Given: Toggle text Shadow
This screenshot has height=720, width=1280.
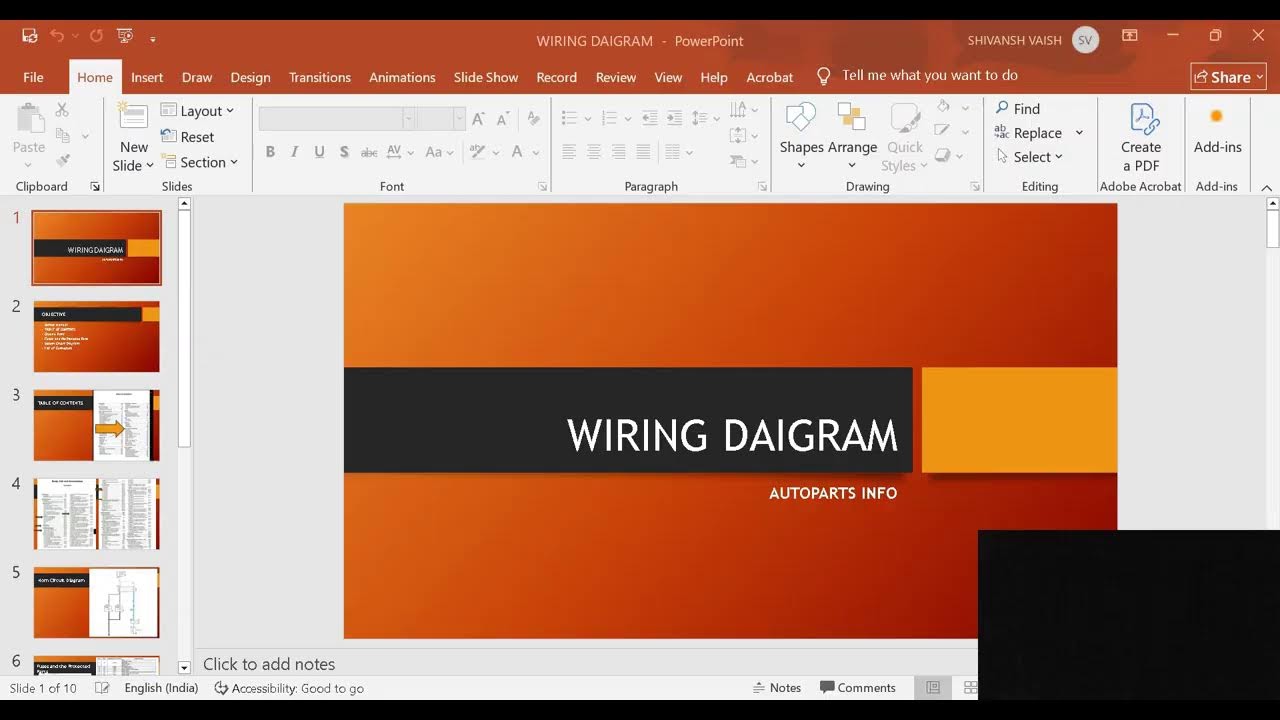Looking at the screenshot, I should point(344,152).
